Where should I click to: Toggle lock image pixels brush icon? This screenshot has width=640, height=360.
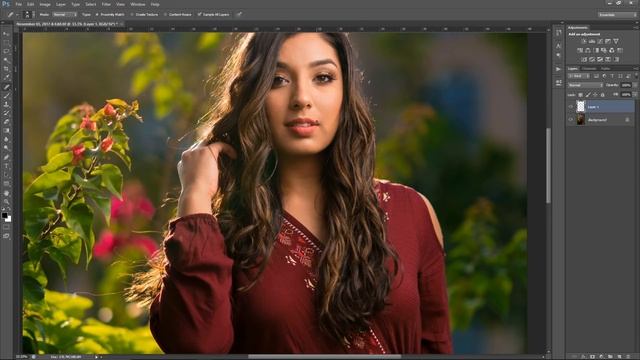coord(588,95)
